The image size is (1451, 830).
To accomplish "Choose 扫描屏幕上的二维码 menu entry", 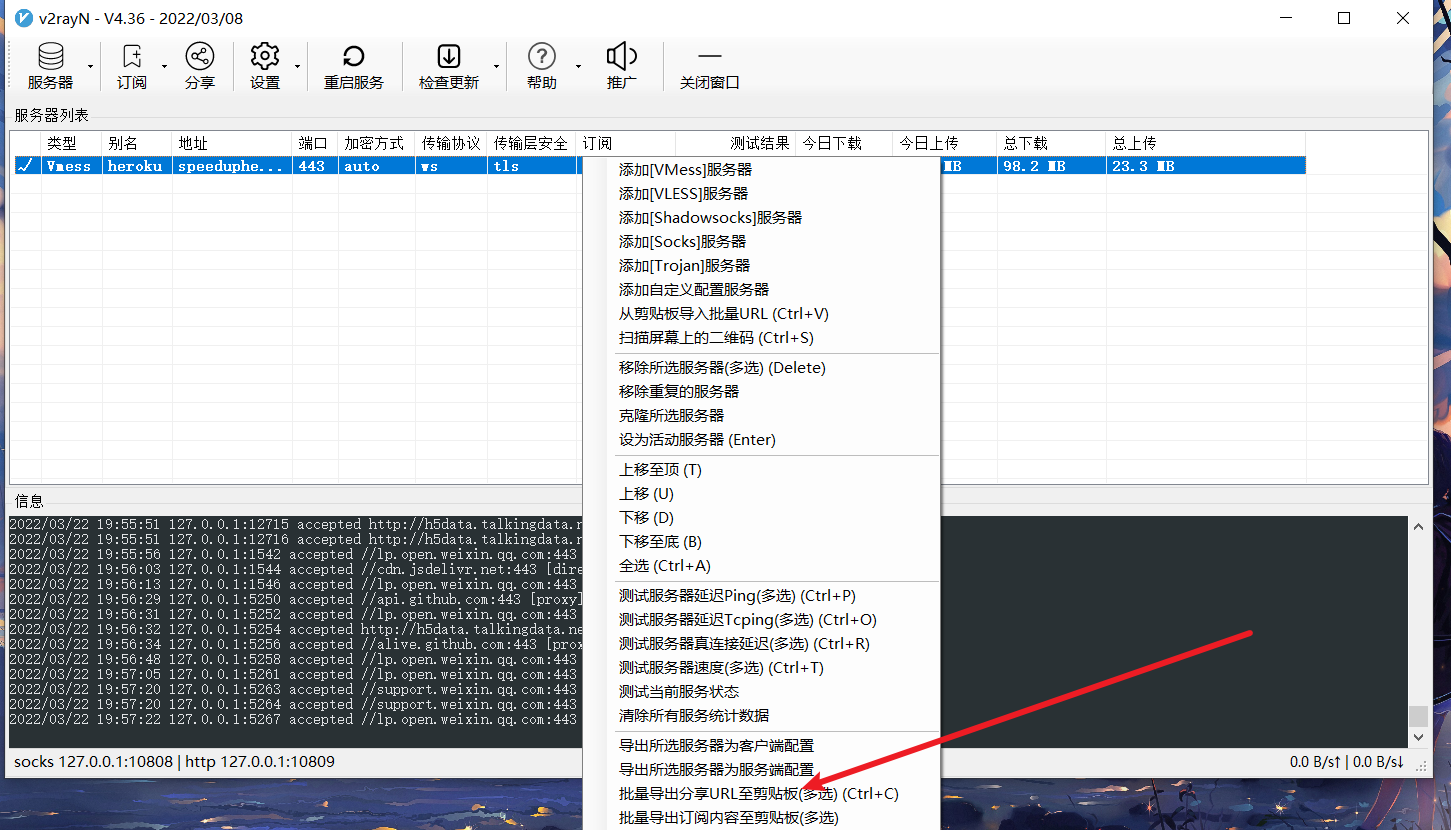I will click(761, 338).
